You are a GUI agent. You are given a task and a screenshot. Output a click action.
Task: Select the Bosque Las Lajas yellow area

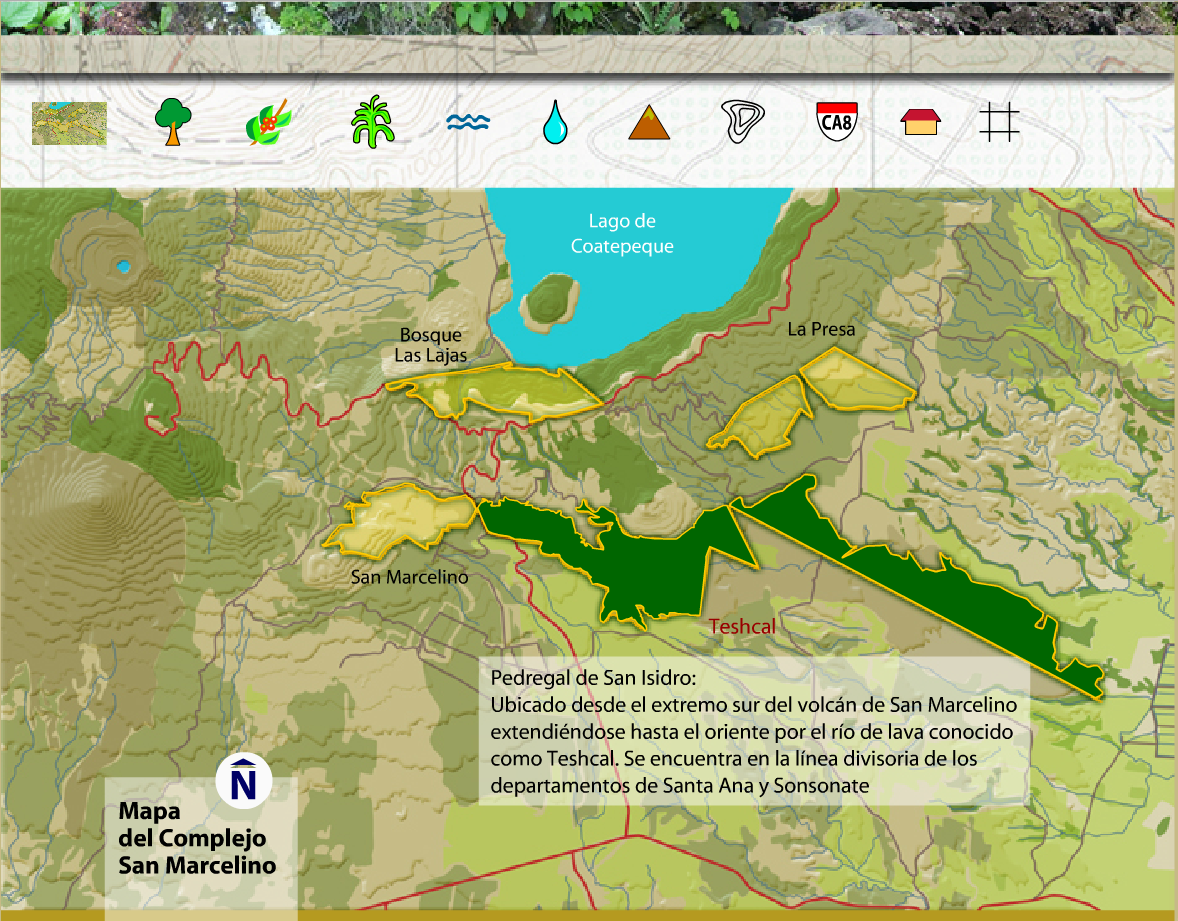tap(500, 390)
